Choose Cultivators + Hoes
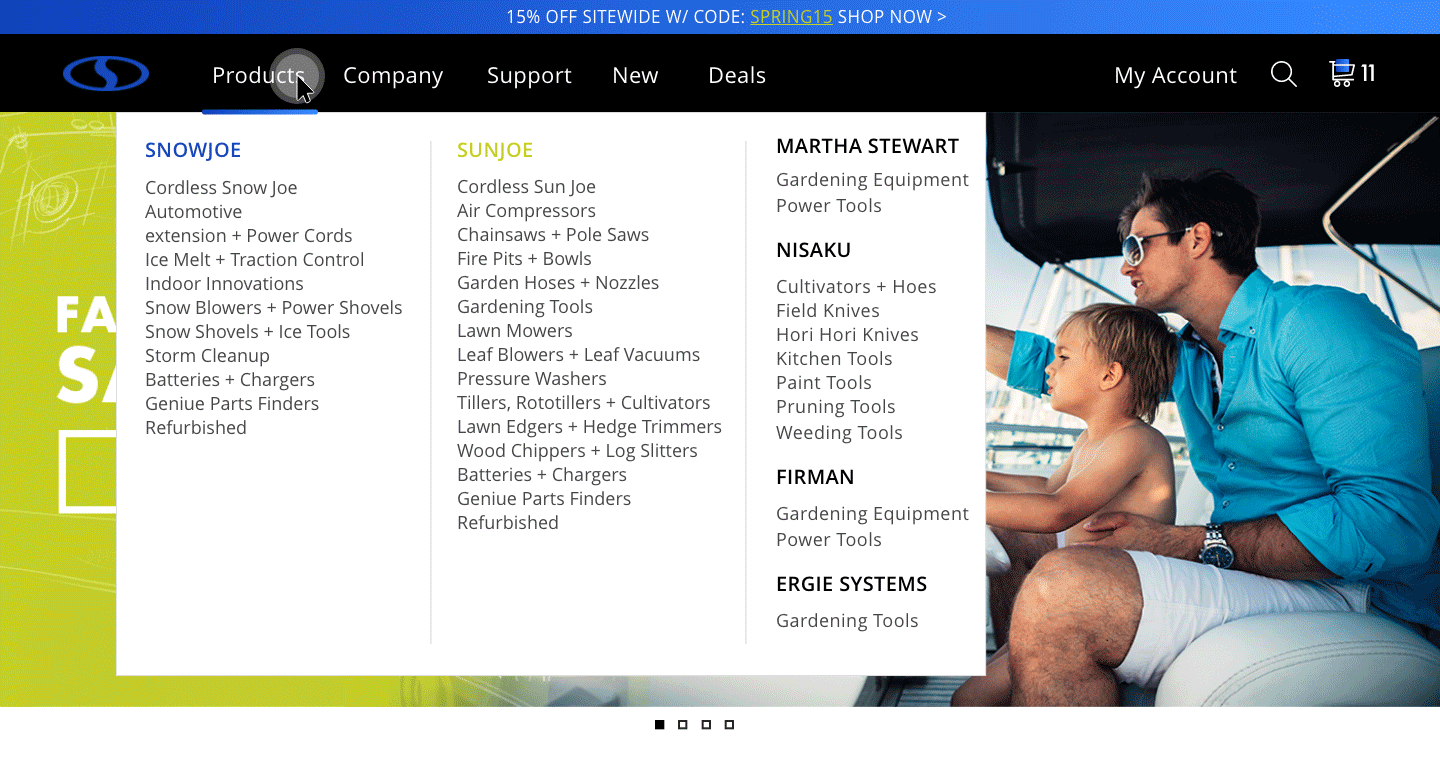 (856, 287)
